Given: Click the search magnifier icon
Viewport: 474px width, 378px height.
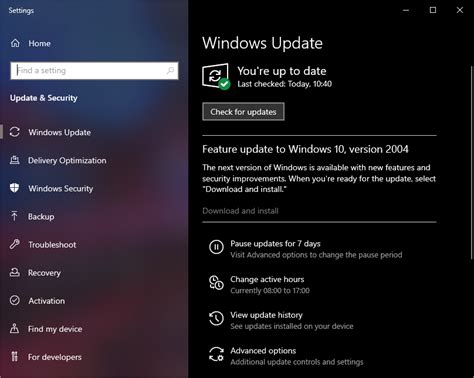Looking at the screenshot, I should point(170,70).
